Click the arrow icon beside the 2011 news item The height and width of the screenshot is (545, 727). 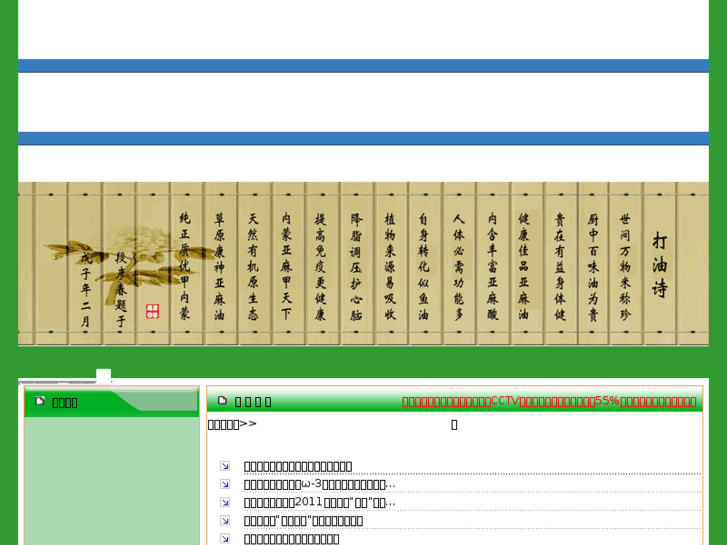(225, 502)
